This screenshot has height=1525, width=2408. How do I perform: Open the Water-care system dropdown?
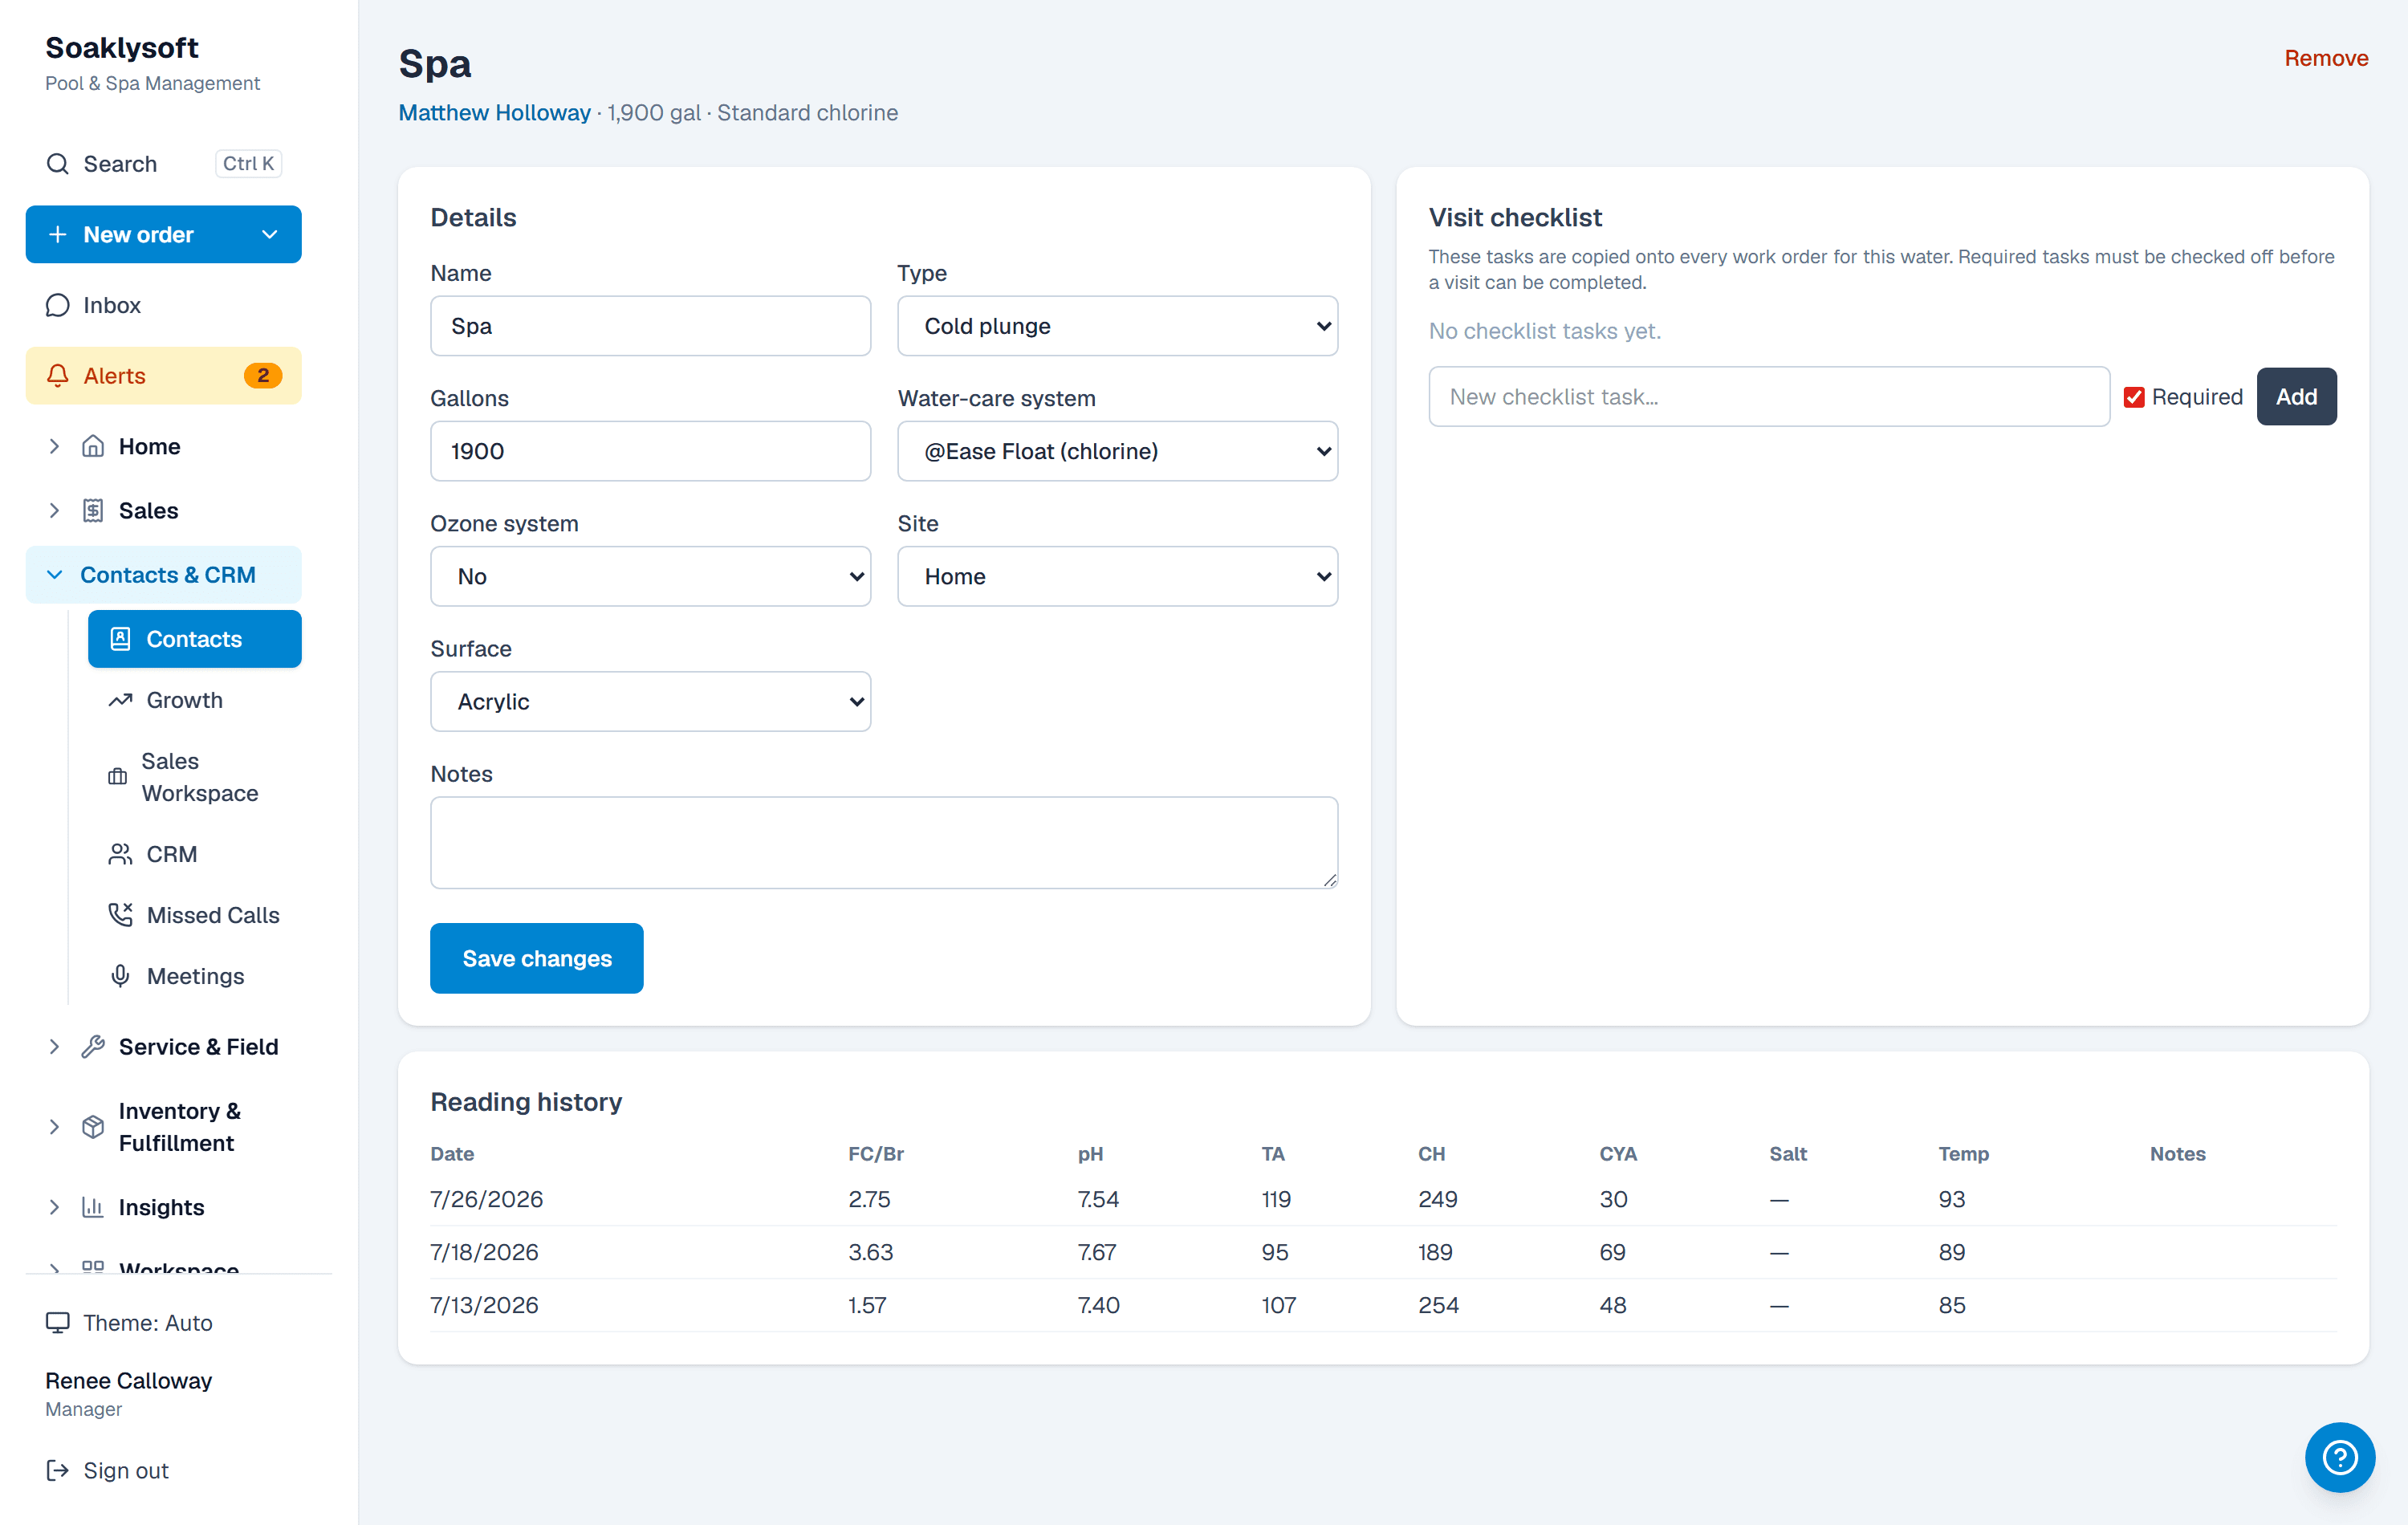[1117, 451]
